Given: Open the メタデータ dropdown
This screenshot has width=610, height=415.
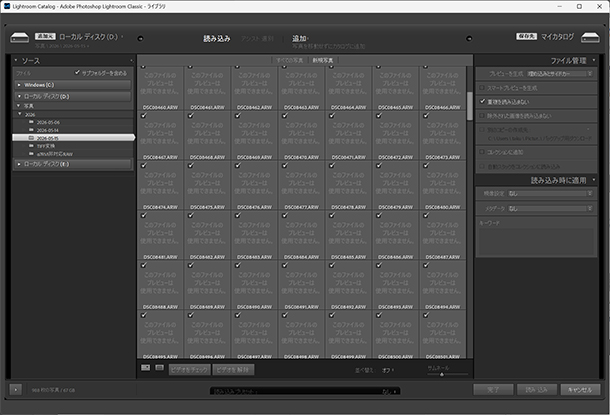Looking at the screenshot, I should pos(550,208).
